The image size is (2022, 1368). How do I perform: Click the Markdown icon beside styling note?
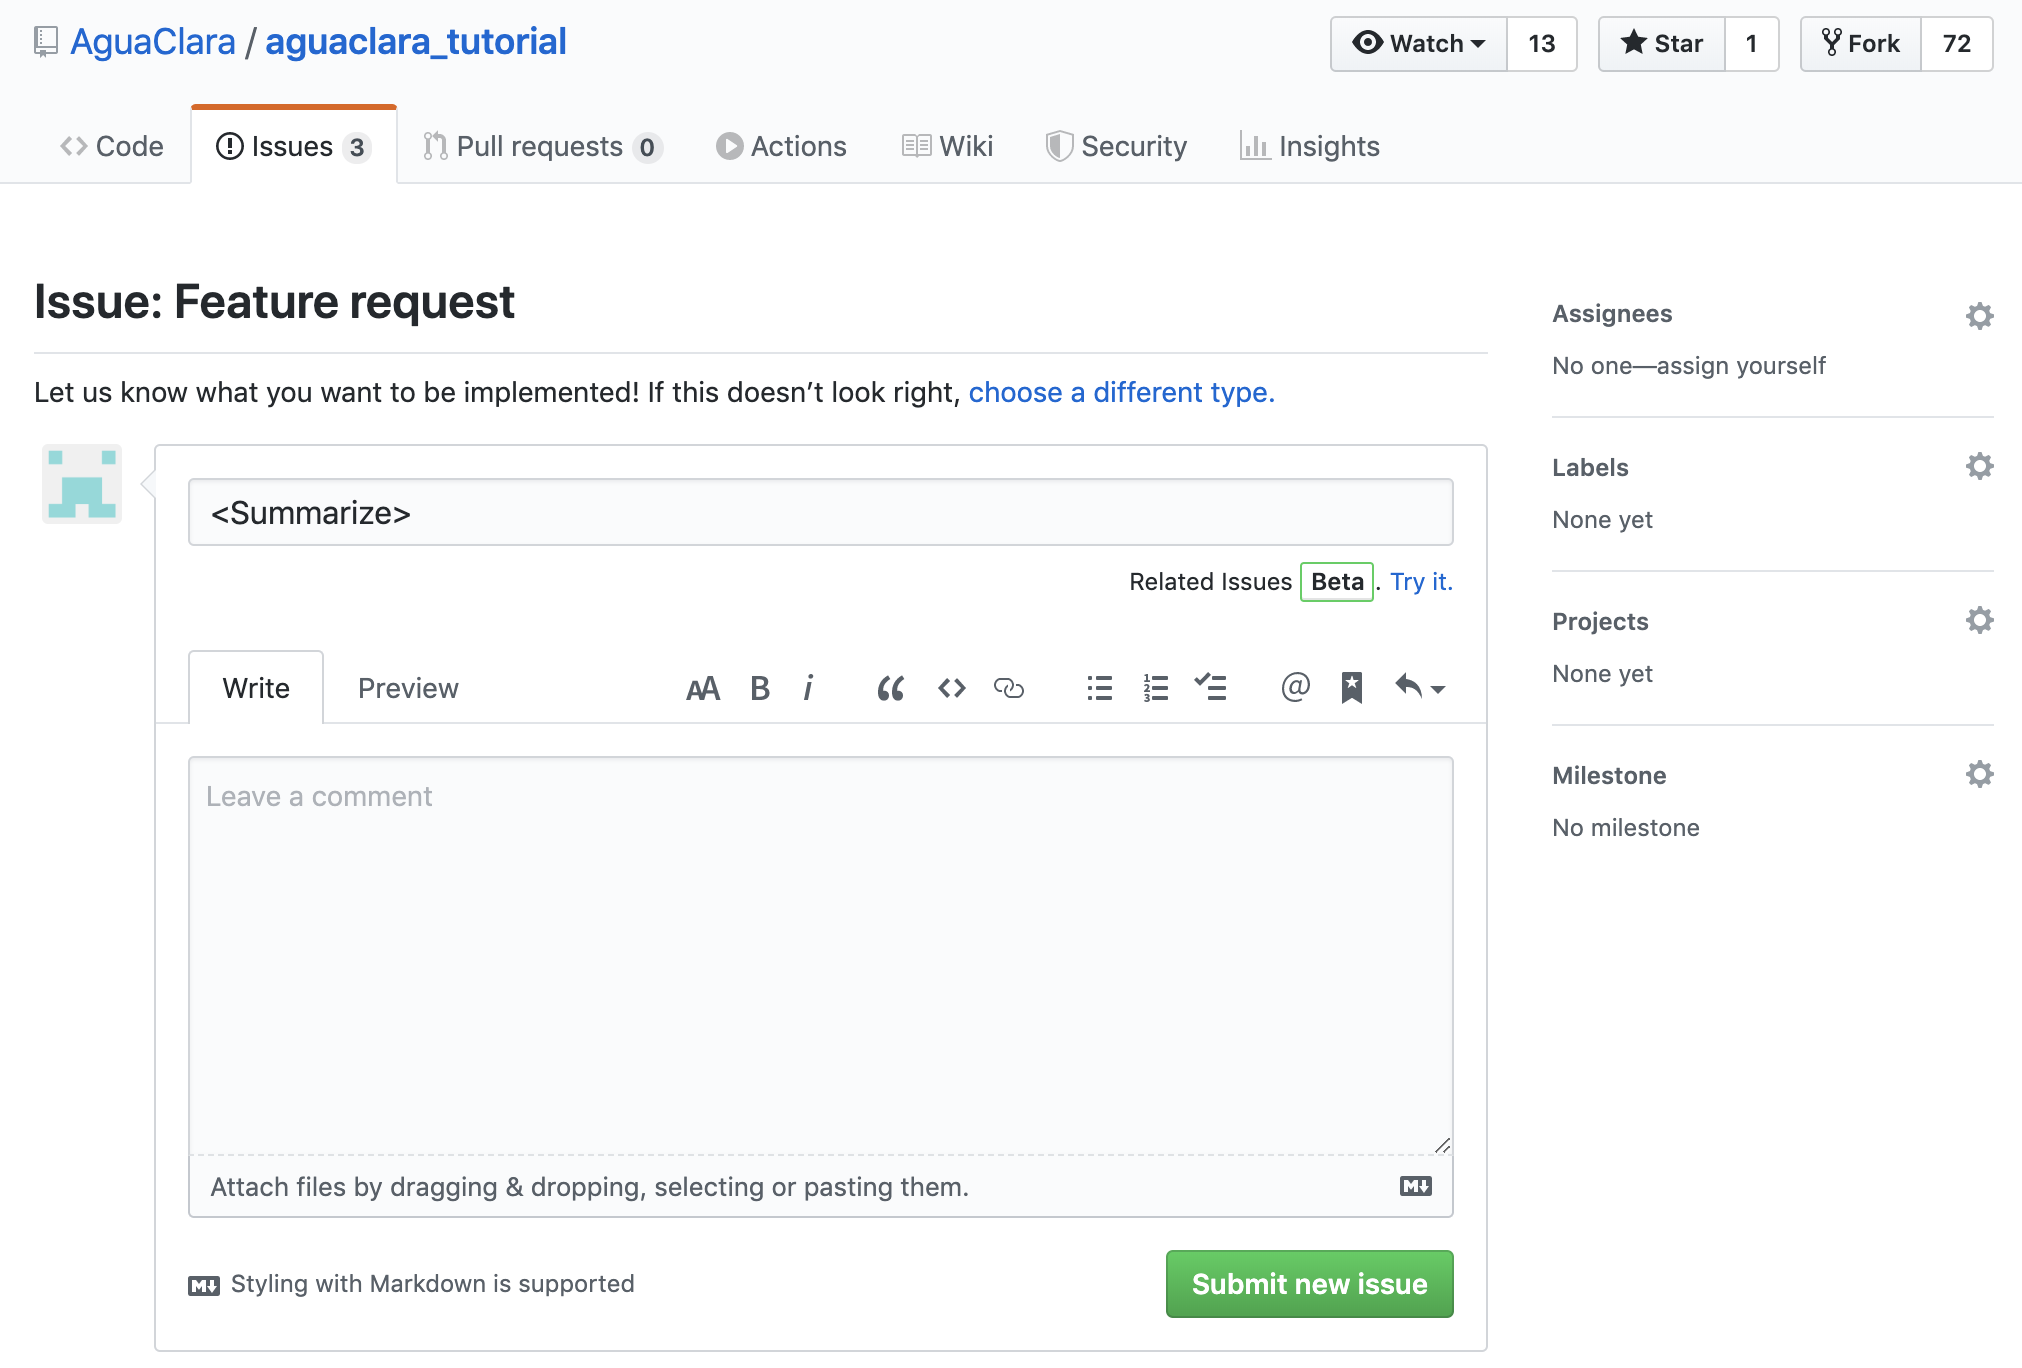(204, 1285)
